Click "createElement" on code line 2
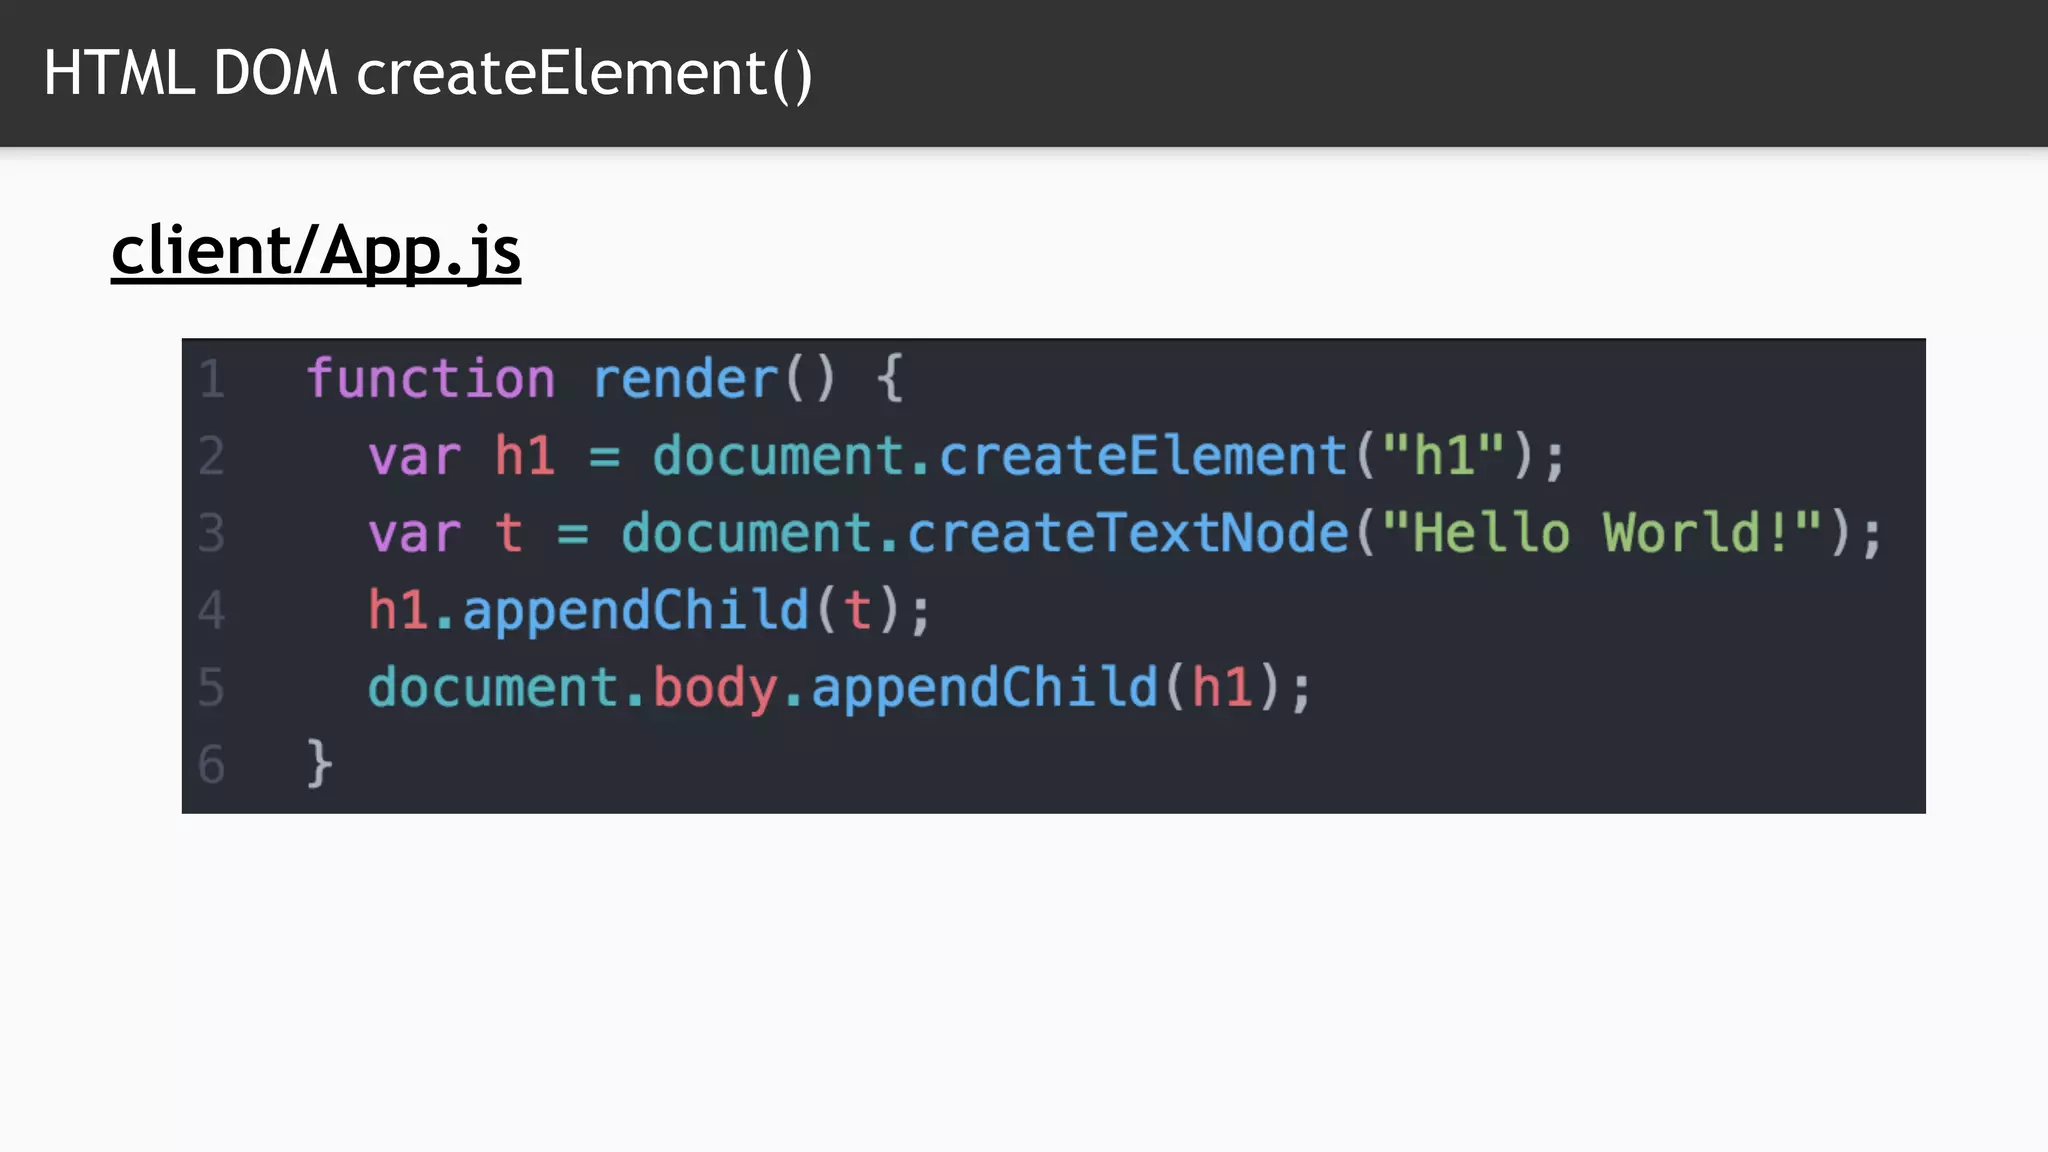Viewport: 2048px width, 1152px height. [1143, 456]
